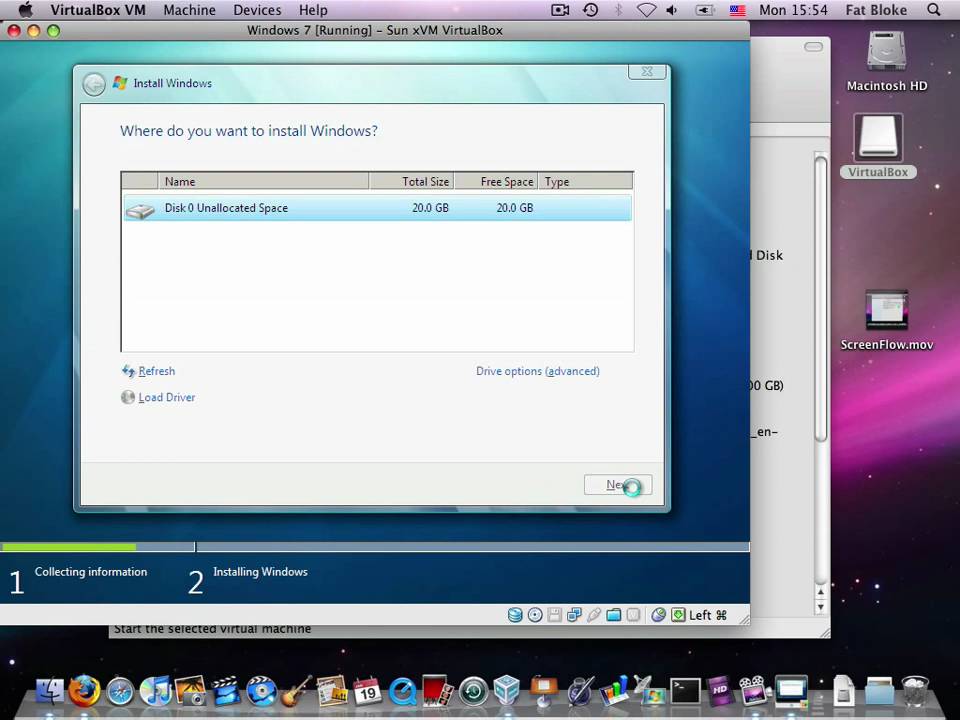This screenshot has width=960, height=720.
Task: Click the Mon 15:54 clock in menu bar
Action: [x=793, y=10]
